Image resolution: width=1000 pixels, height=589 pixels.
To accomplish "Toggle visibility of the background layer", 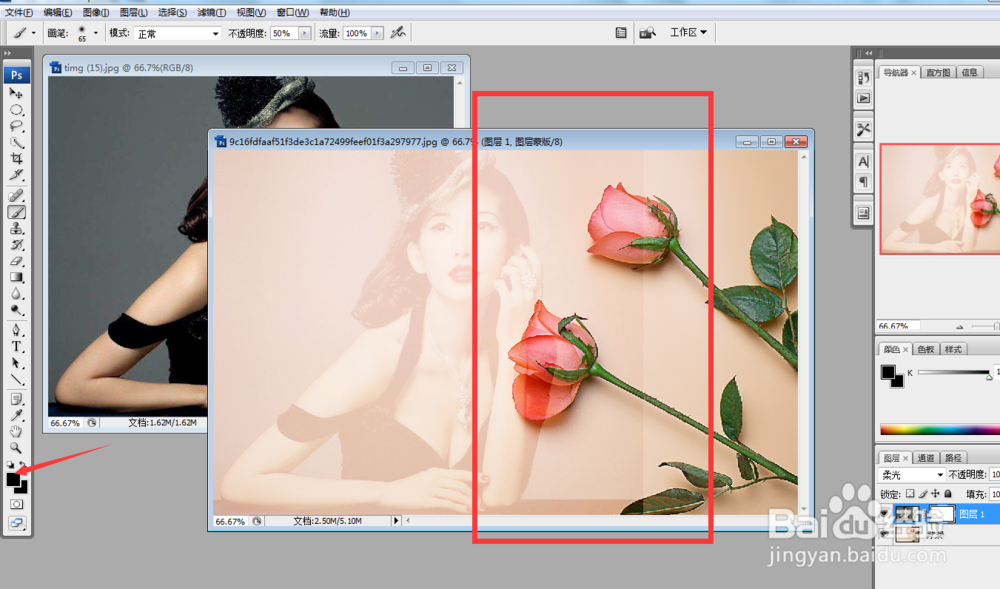I will [884, 534].
